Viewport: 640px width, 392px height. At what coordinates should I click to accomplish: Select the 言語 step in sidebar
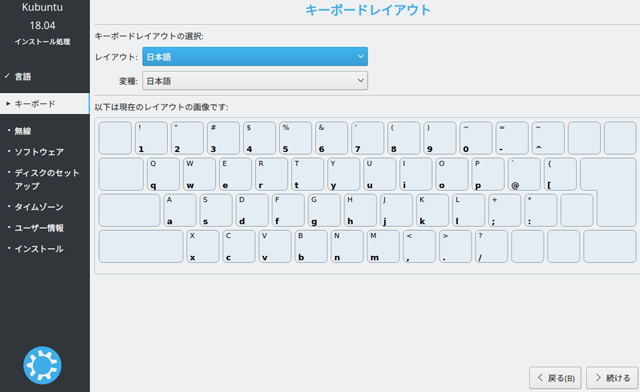(x=23, y=76)
